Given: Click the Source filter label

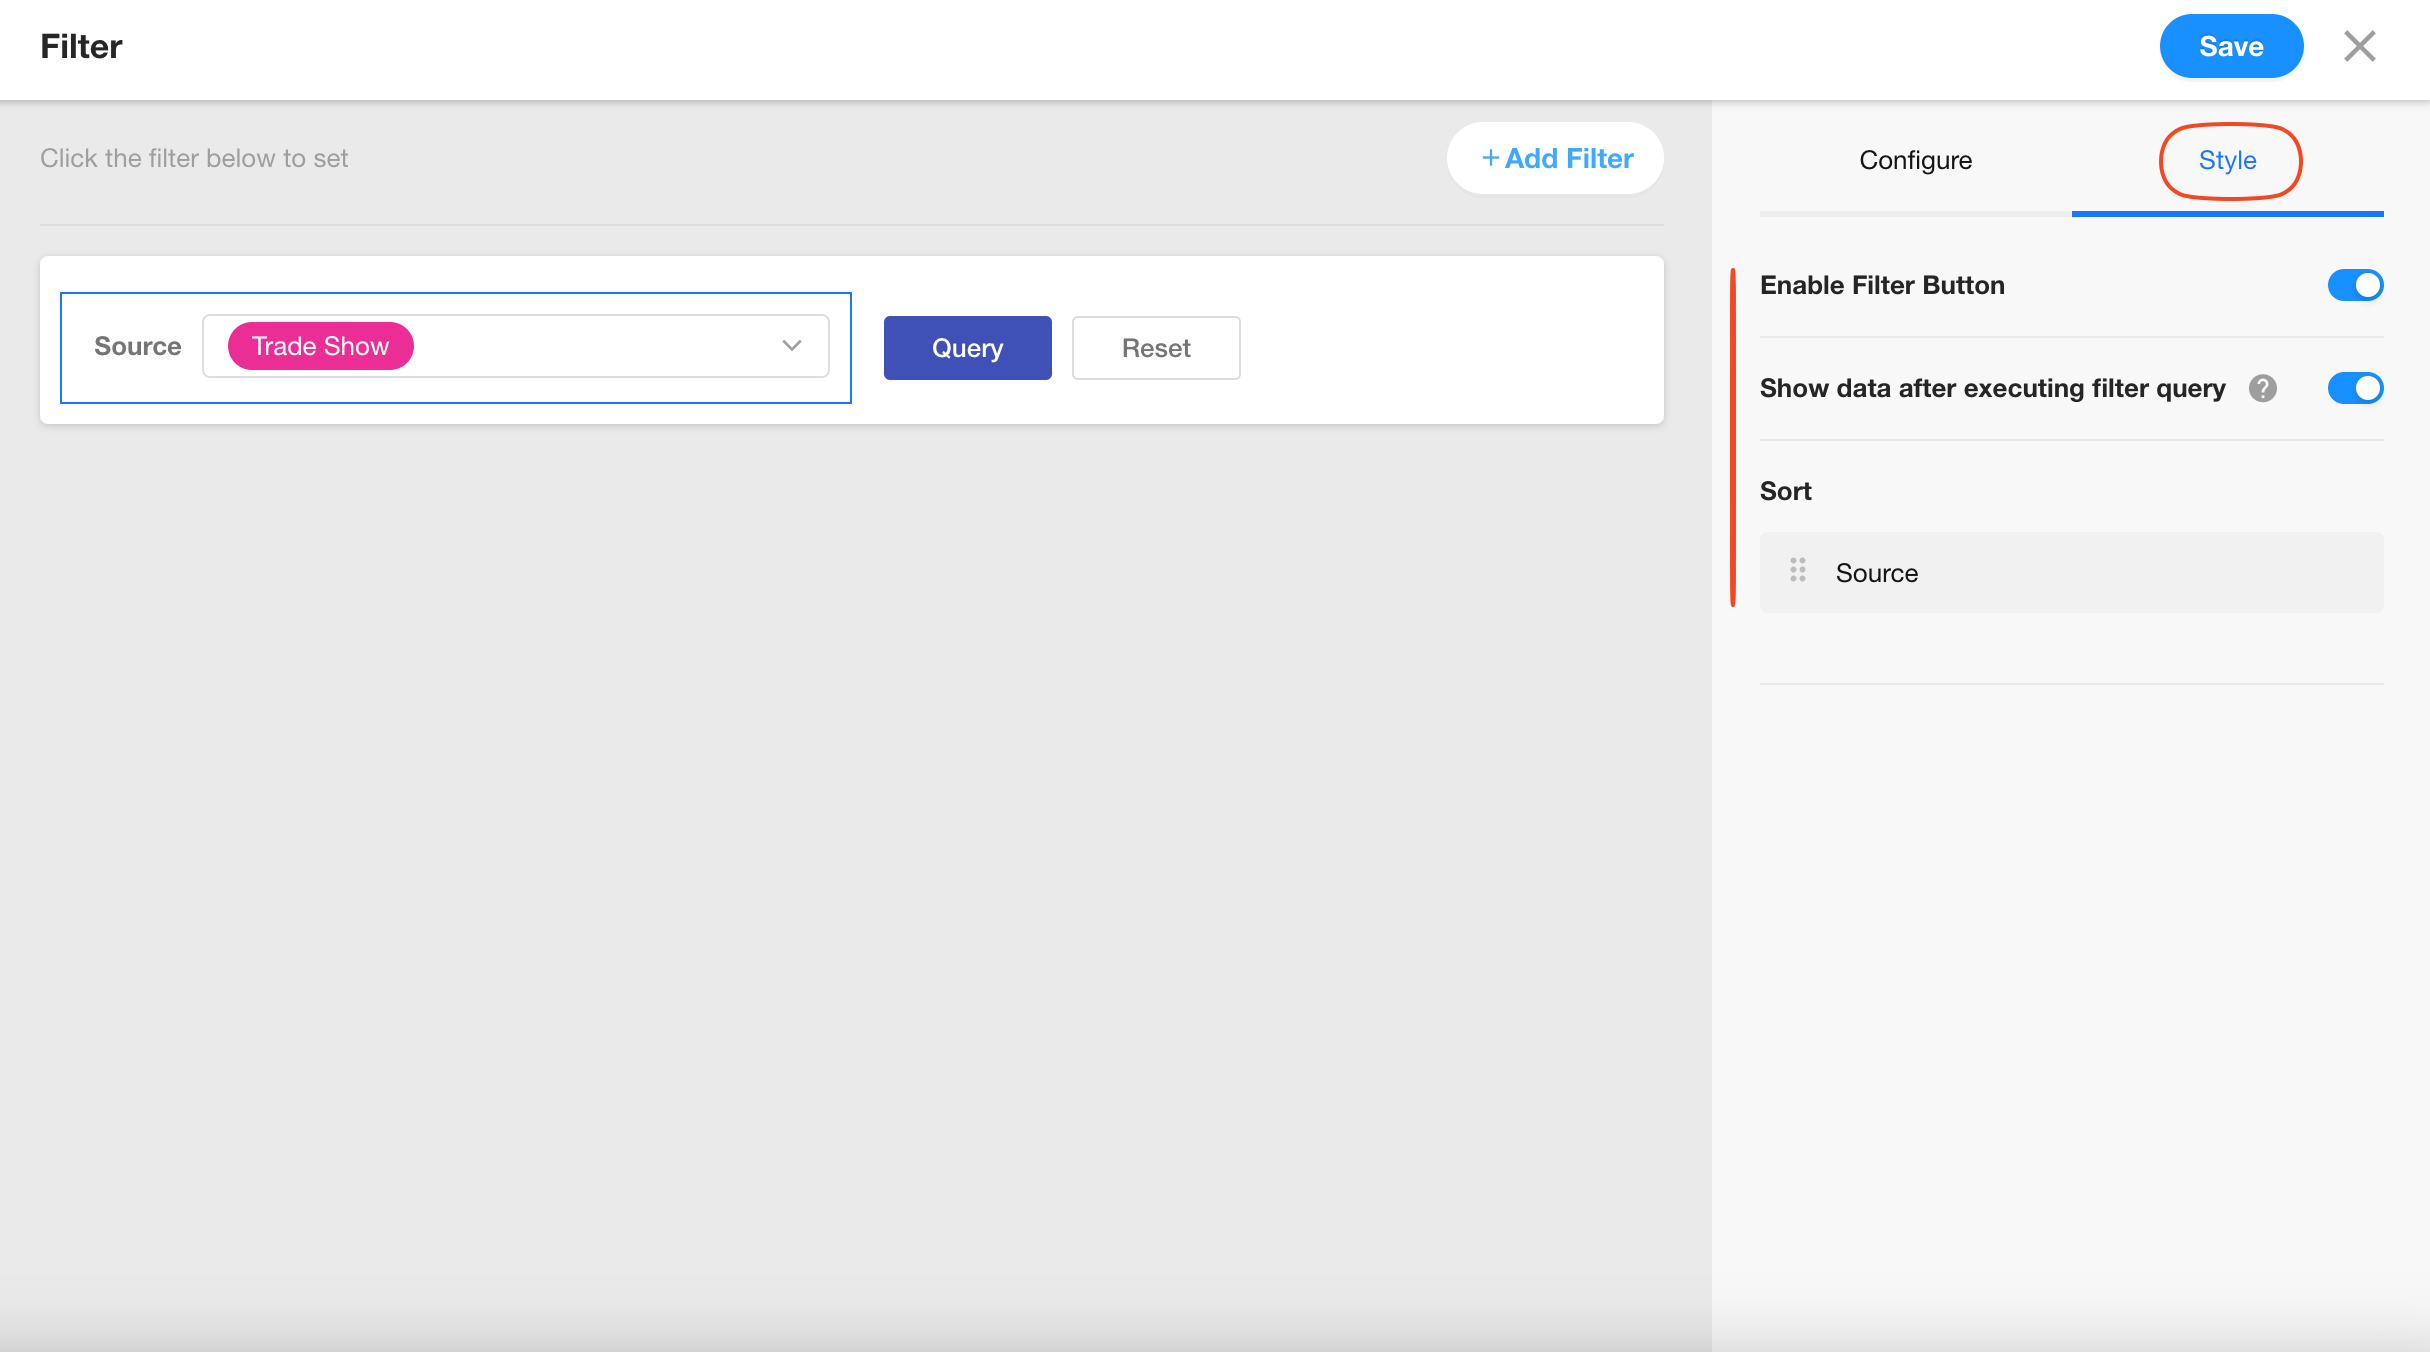Looking at the screenshot, I should 137,346.
